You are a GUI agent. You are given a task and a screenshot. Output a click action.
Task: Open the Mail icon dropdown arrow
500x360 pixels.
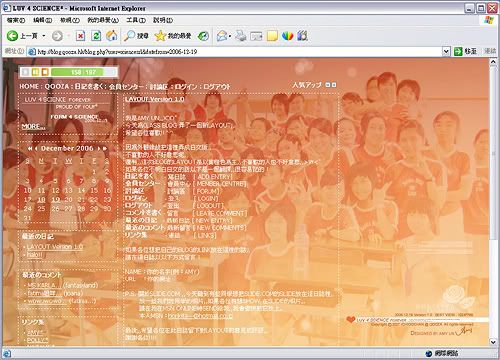point(230,36)
